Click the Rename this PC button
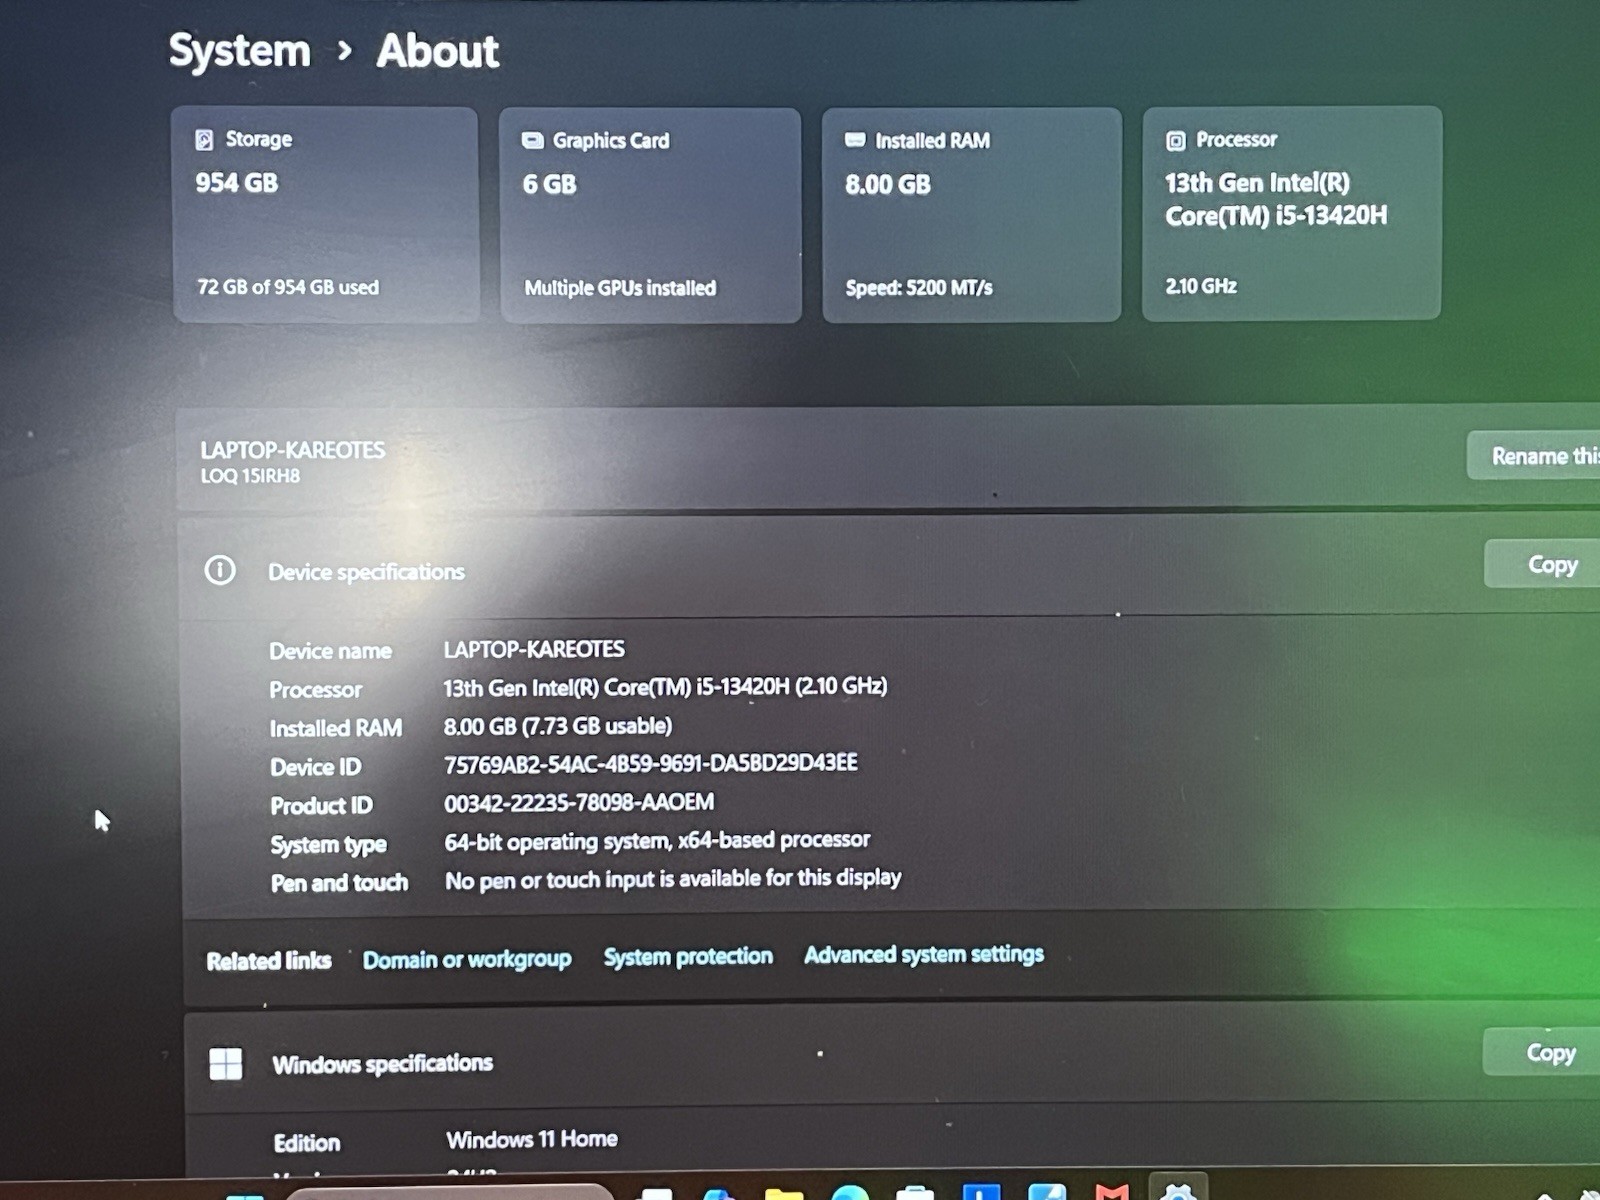1600x1200 pixels. click(x=1535, y=456)
